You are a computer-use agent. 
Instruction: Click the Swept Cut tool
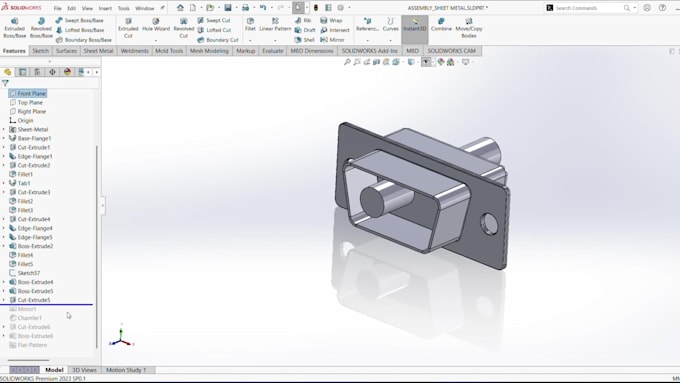[214, 20]
